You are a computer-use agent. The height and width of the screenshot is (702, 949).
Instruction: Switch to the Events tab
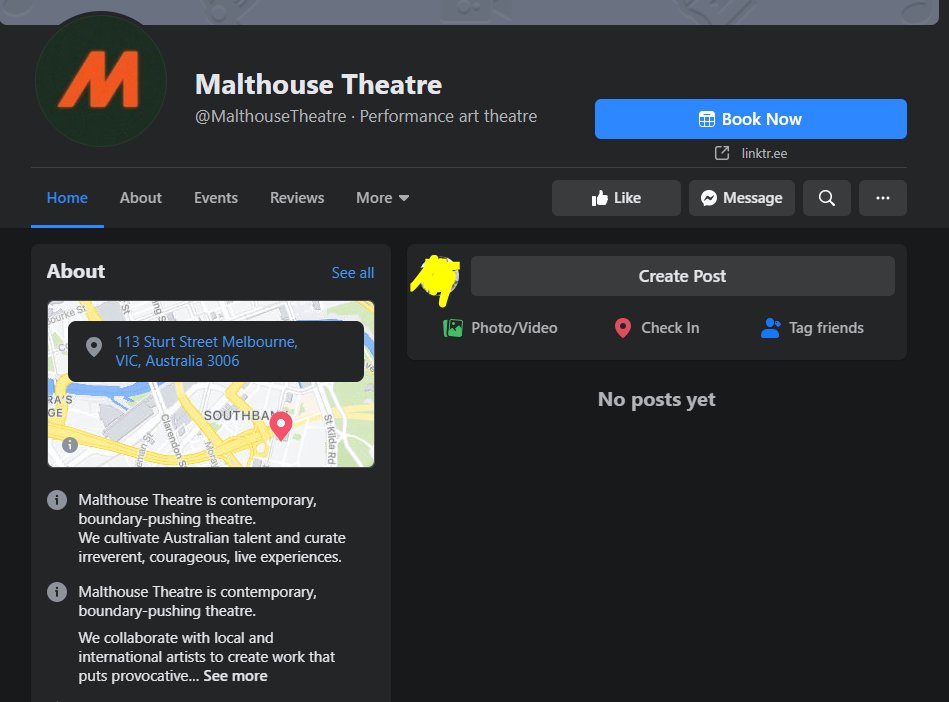click(215, 198)
